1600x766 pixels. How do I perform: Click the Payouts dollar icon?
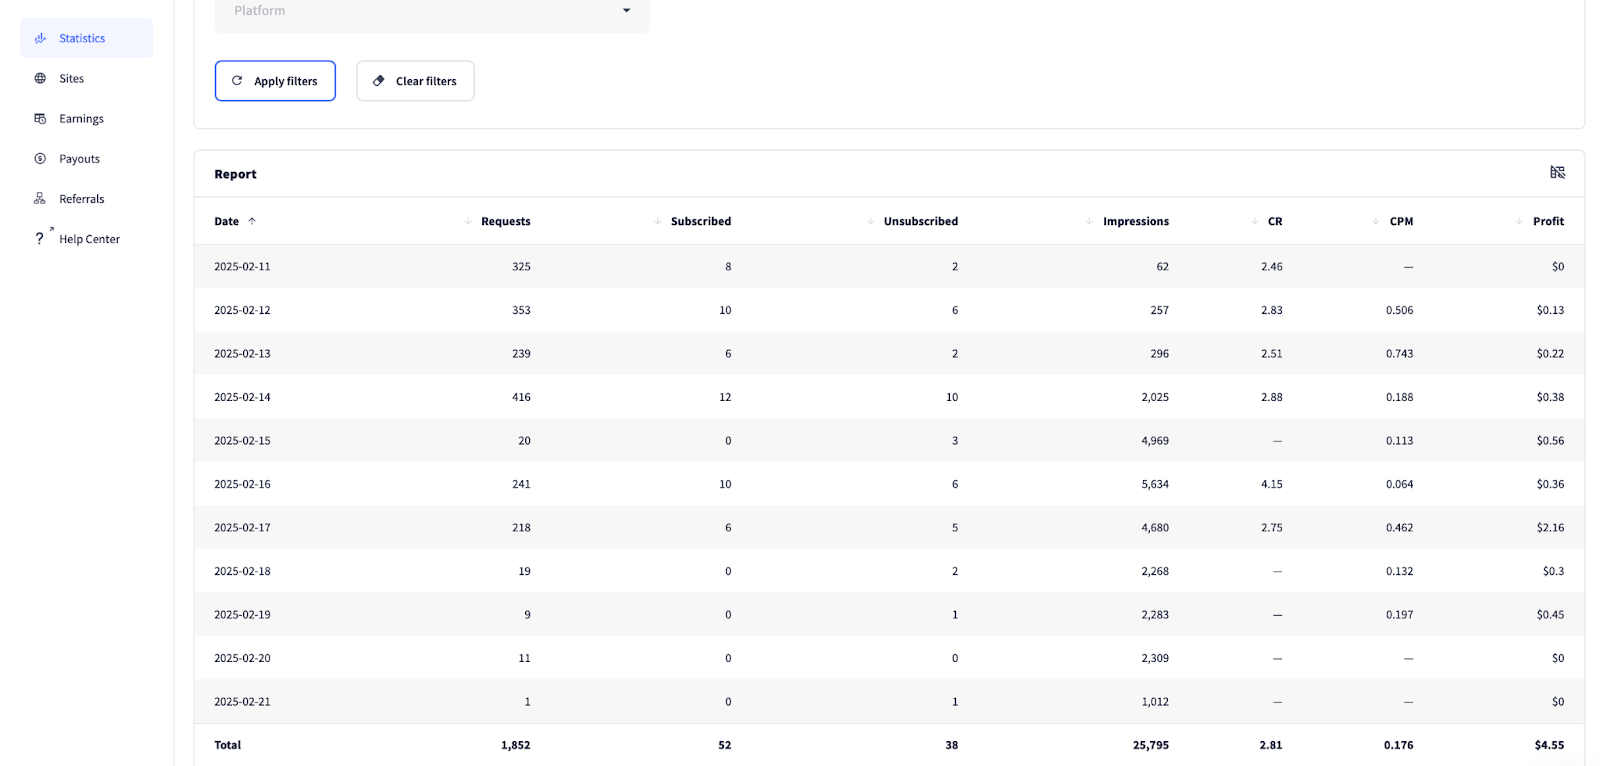tap(40, 158)
